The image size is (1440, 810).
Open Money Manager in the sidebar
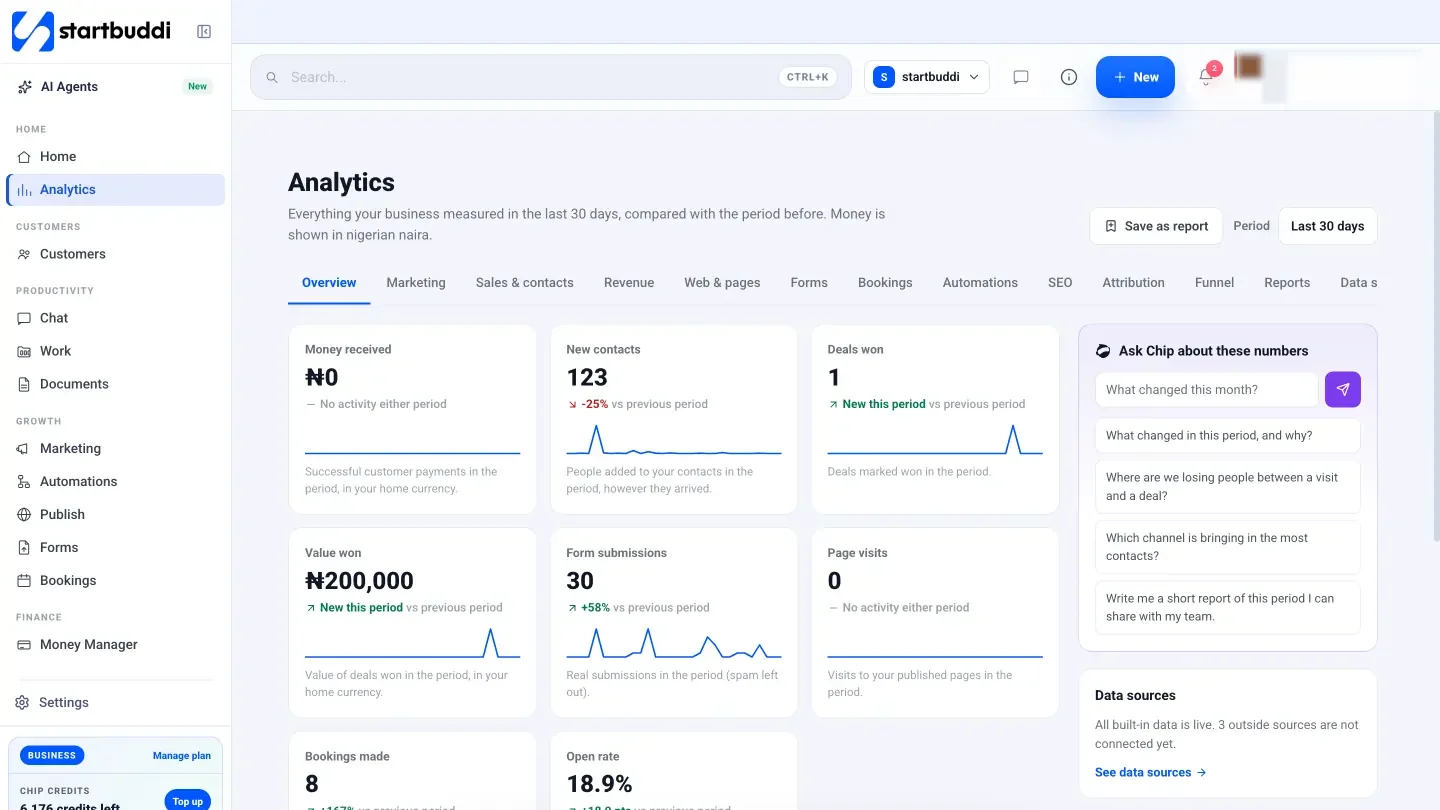point(116,644)
